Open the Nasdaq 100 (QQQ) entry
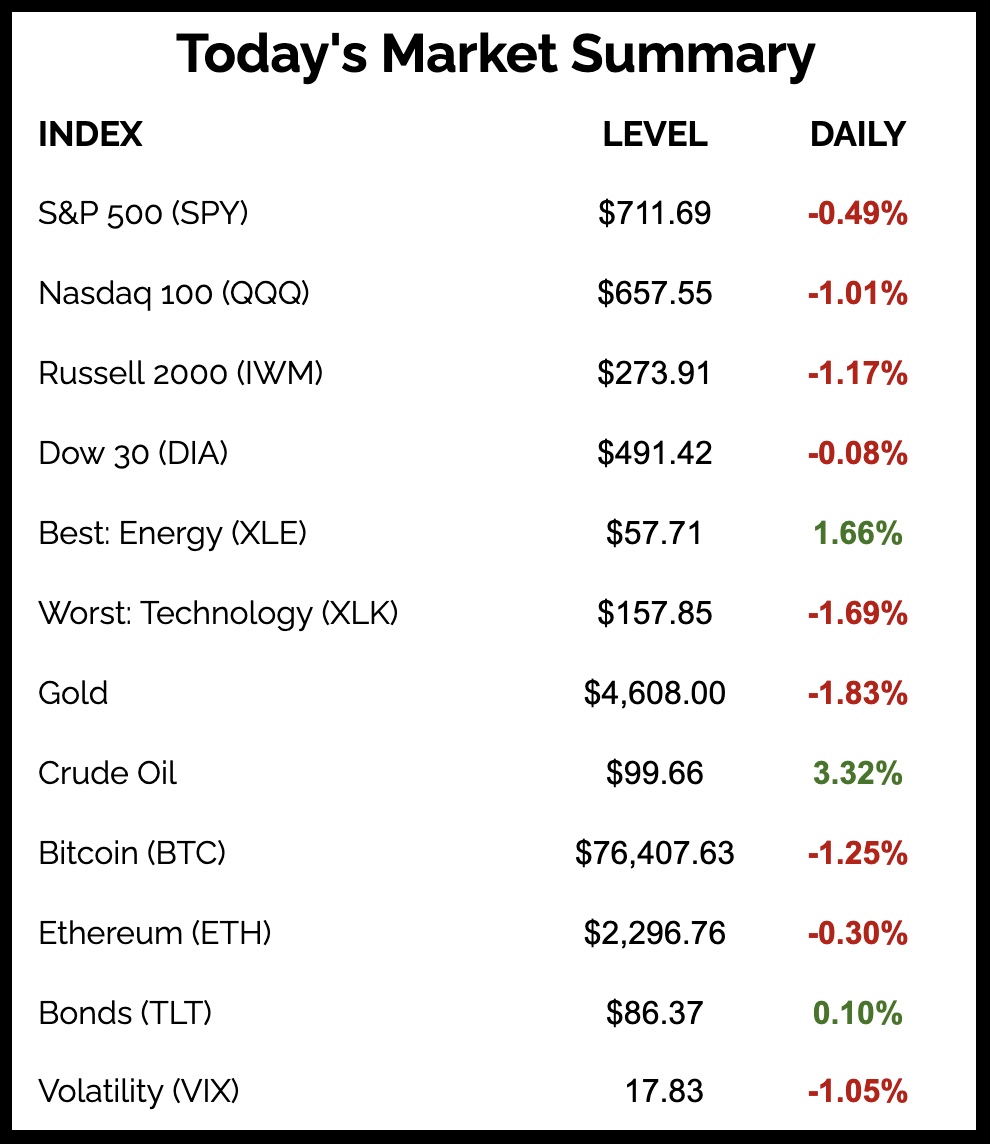This screenshot has height=1144, width=990. (174, 293)
